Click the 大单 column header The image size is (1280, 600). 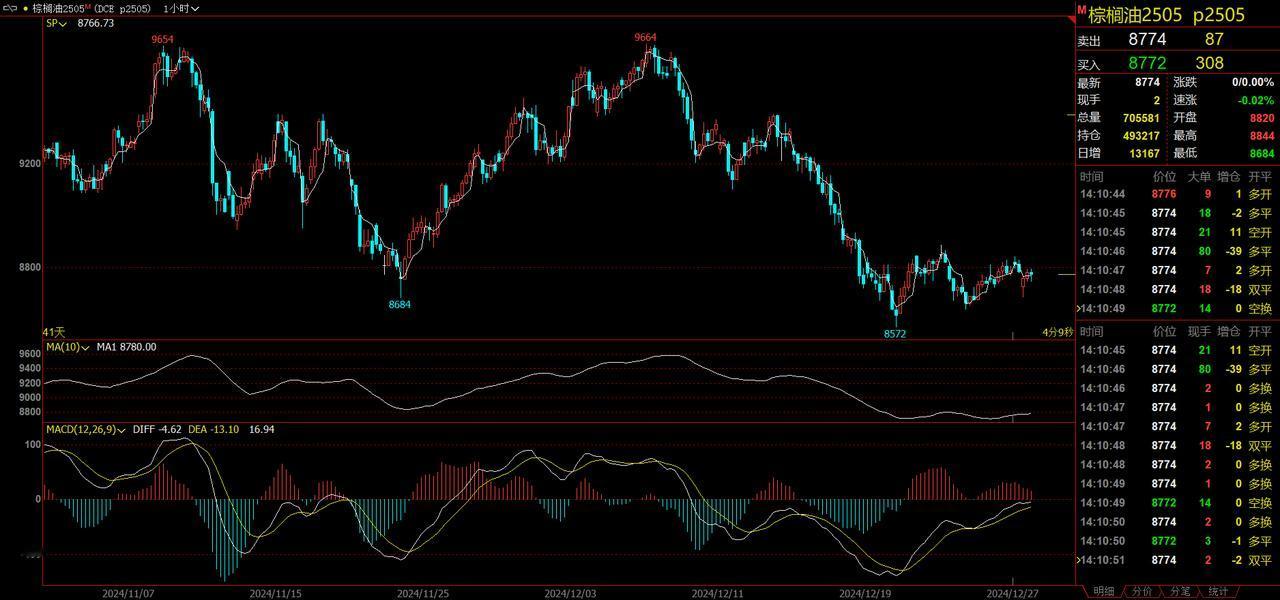click(1198, 176)
